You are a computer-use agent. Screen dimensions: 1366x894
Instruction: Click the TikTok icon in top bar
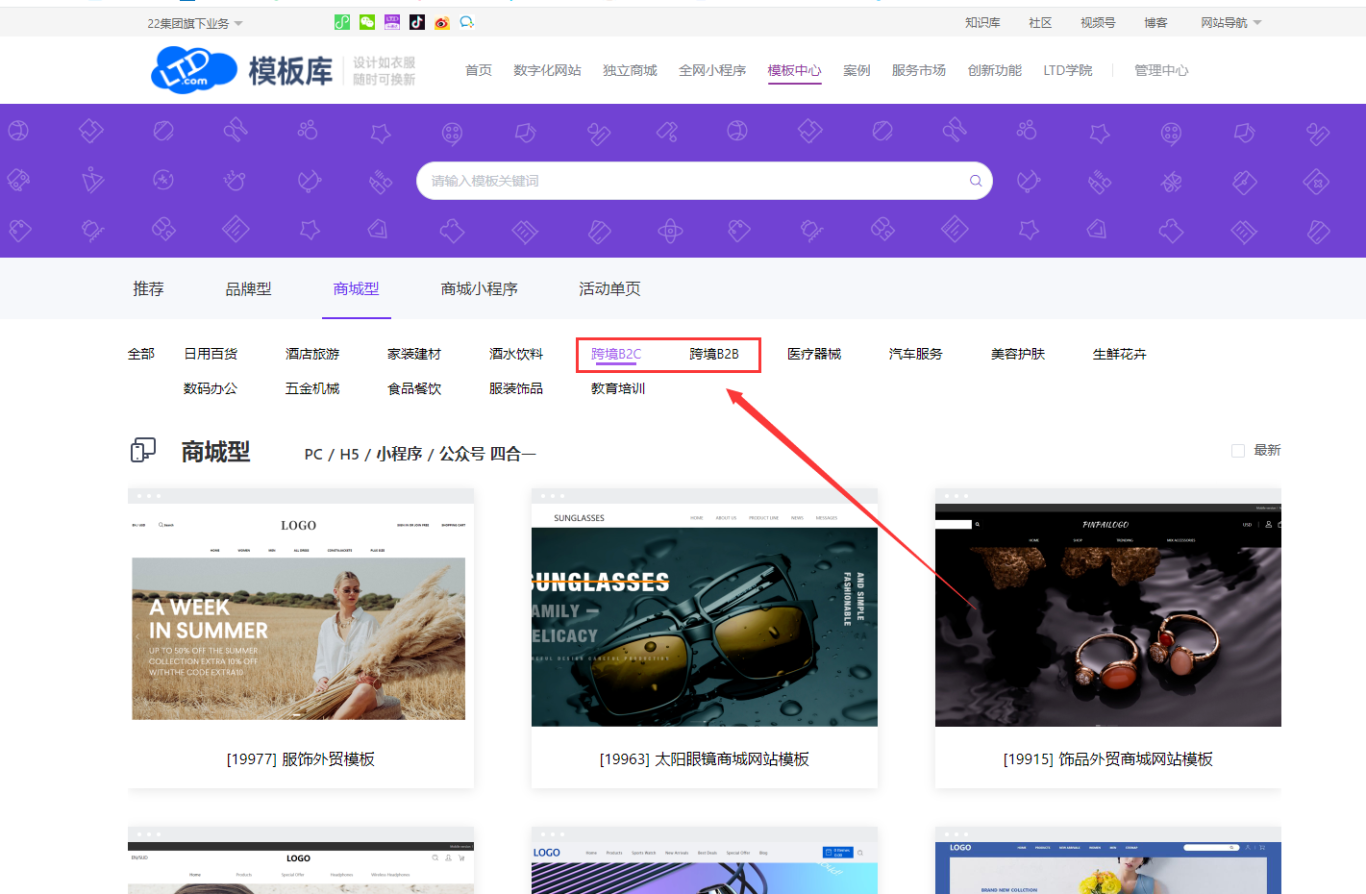[x=417, y=22]
